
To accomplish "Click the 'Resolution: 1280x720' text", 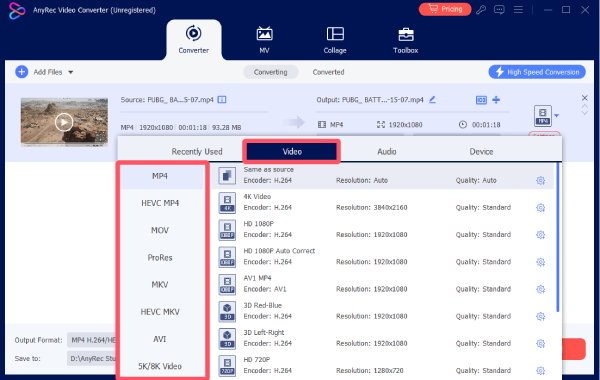I will 371,370.
